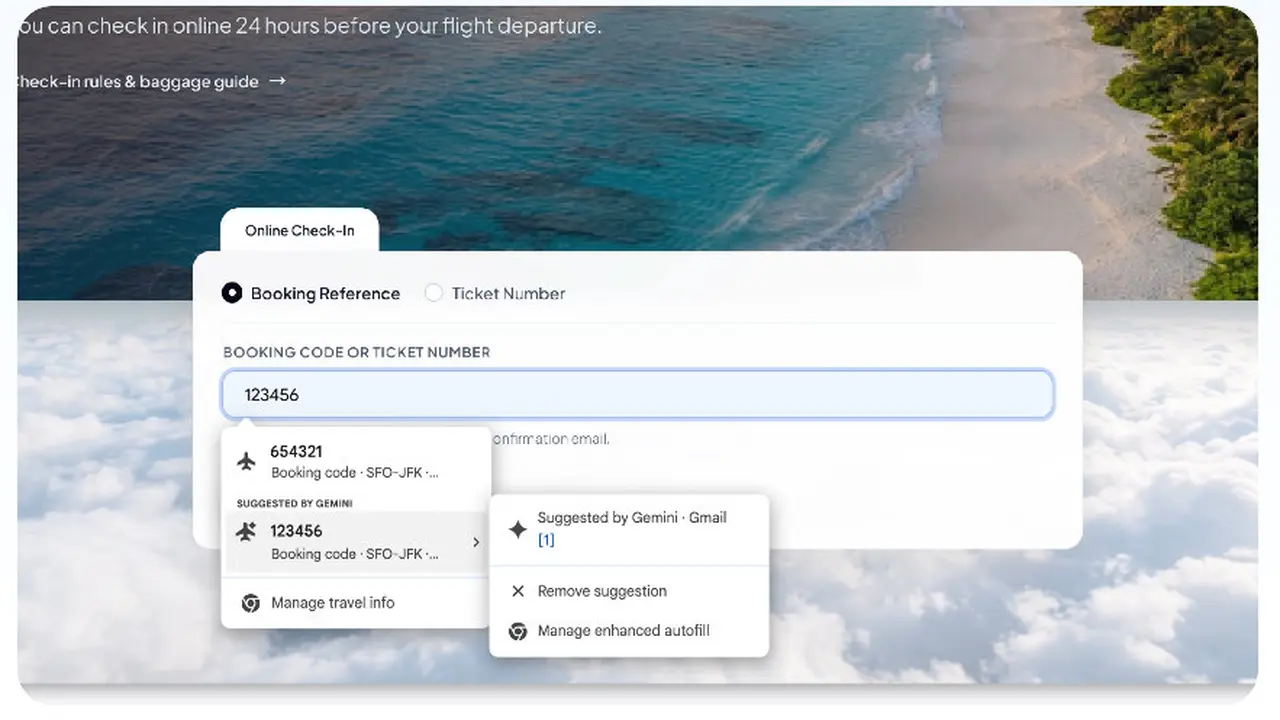This screenshot has width=1280, height=720.
Task: Open the Online Check-In tab
Action: pyautogui.click(x=299, y=230)
